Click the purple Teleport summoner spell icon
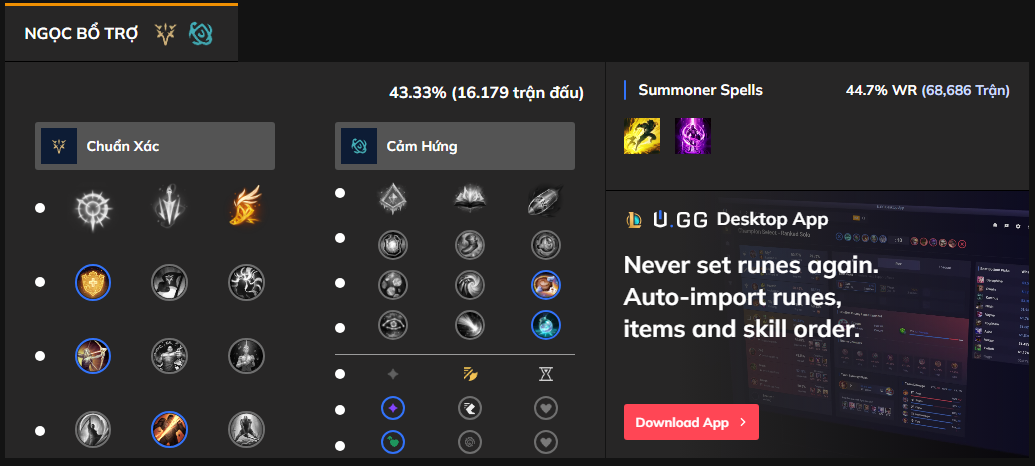The image size is (1035, 466). click(692, 136)
